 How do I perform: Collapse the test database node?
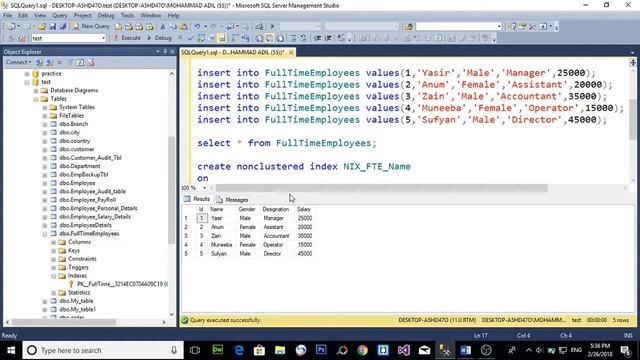27,82
